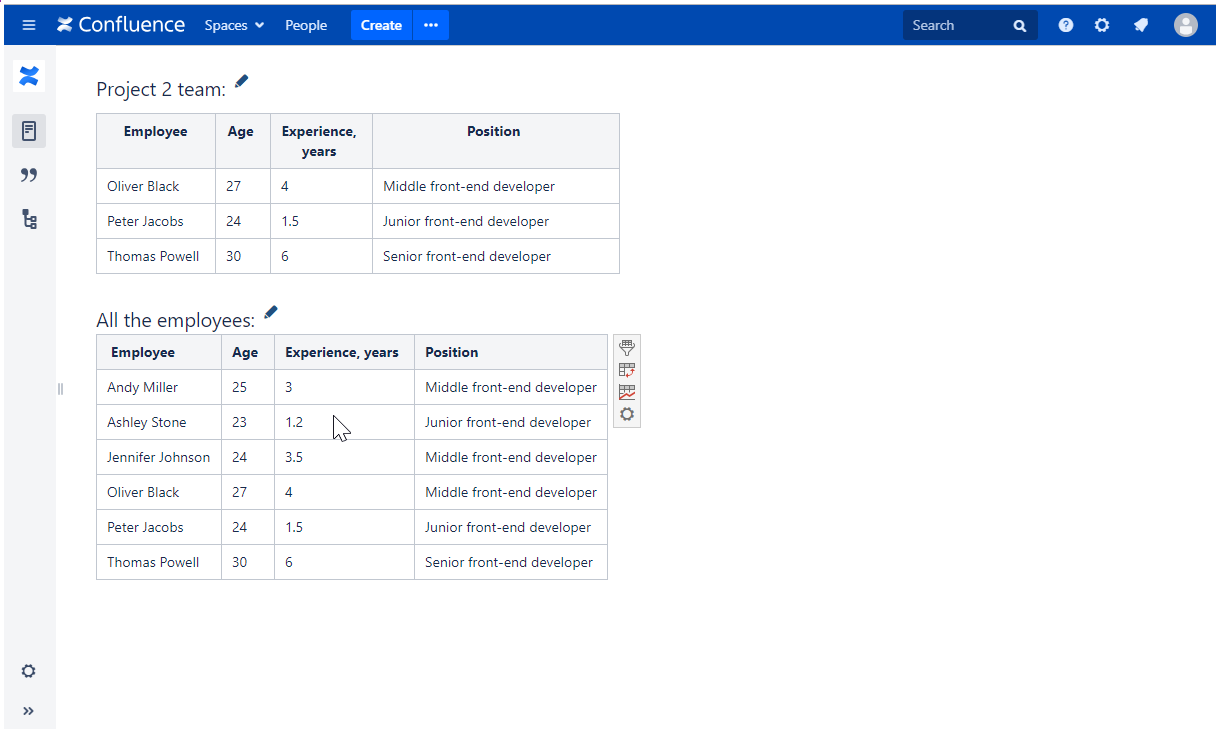The height and width of the screenshot is (733, 1216).
Task: Open the page tree icon in sidebar
Action: point(29,219)
